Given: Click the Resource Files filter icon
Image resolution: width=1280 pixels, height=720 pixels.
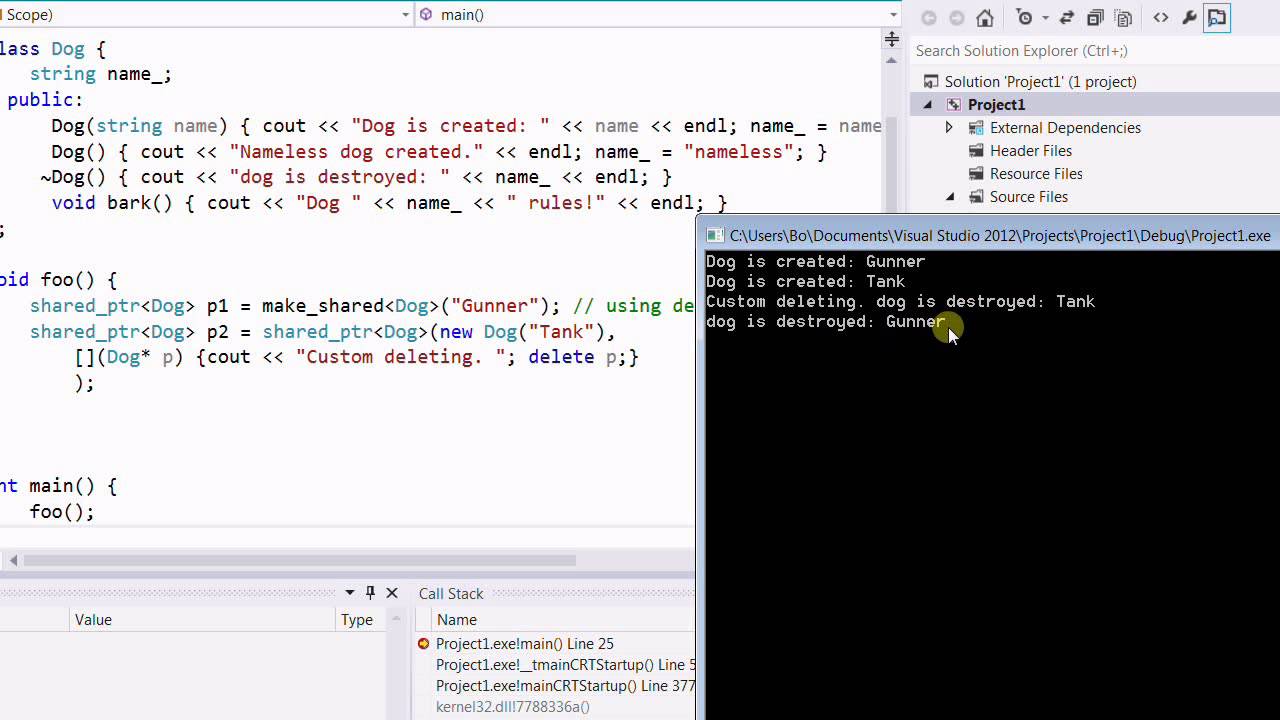Looking at the screenshot, I should click(976, 174).
